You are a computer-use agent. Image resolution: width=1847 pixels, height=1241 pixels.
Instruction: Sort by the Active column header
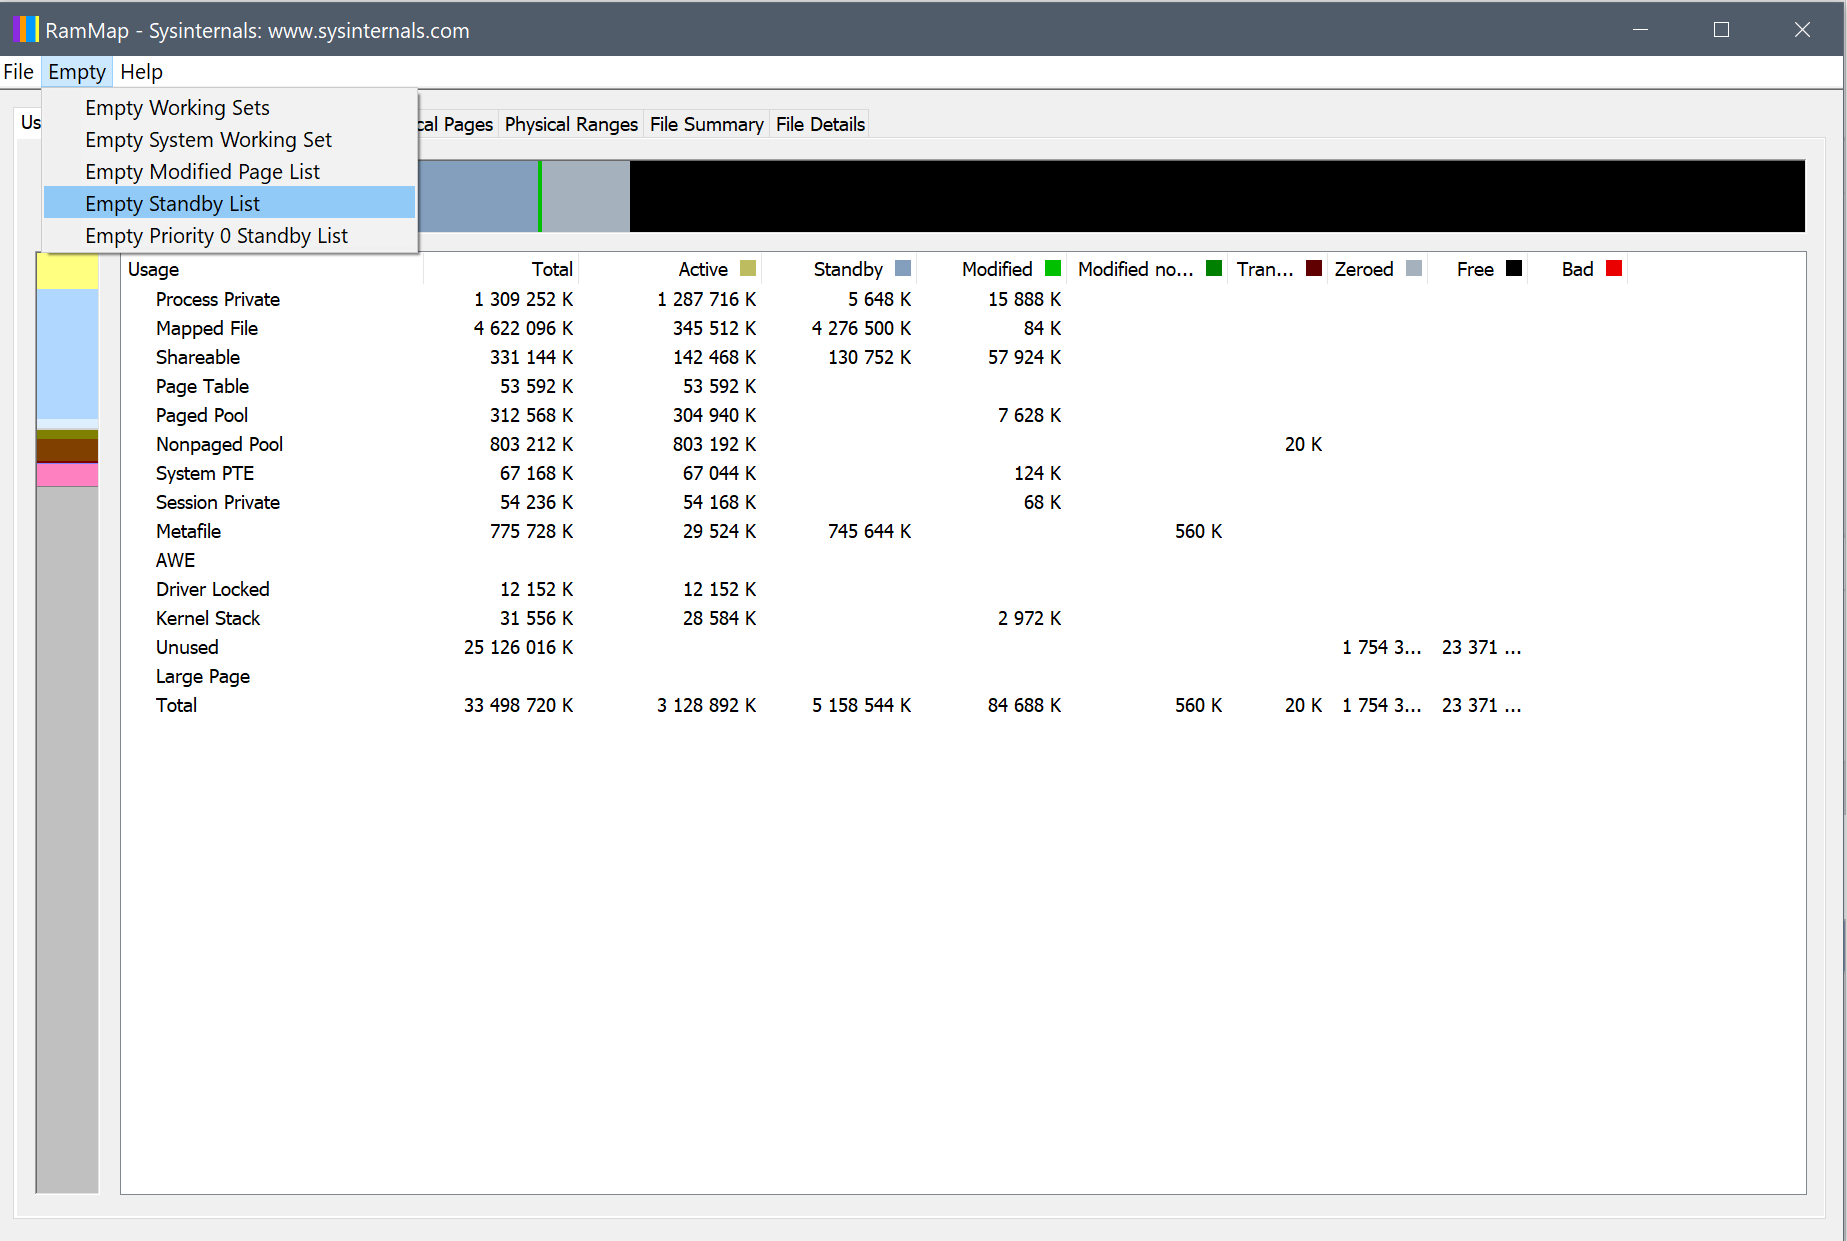point(670,269)
